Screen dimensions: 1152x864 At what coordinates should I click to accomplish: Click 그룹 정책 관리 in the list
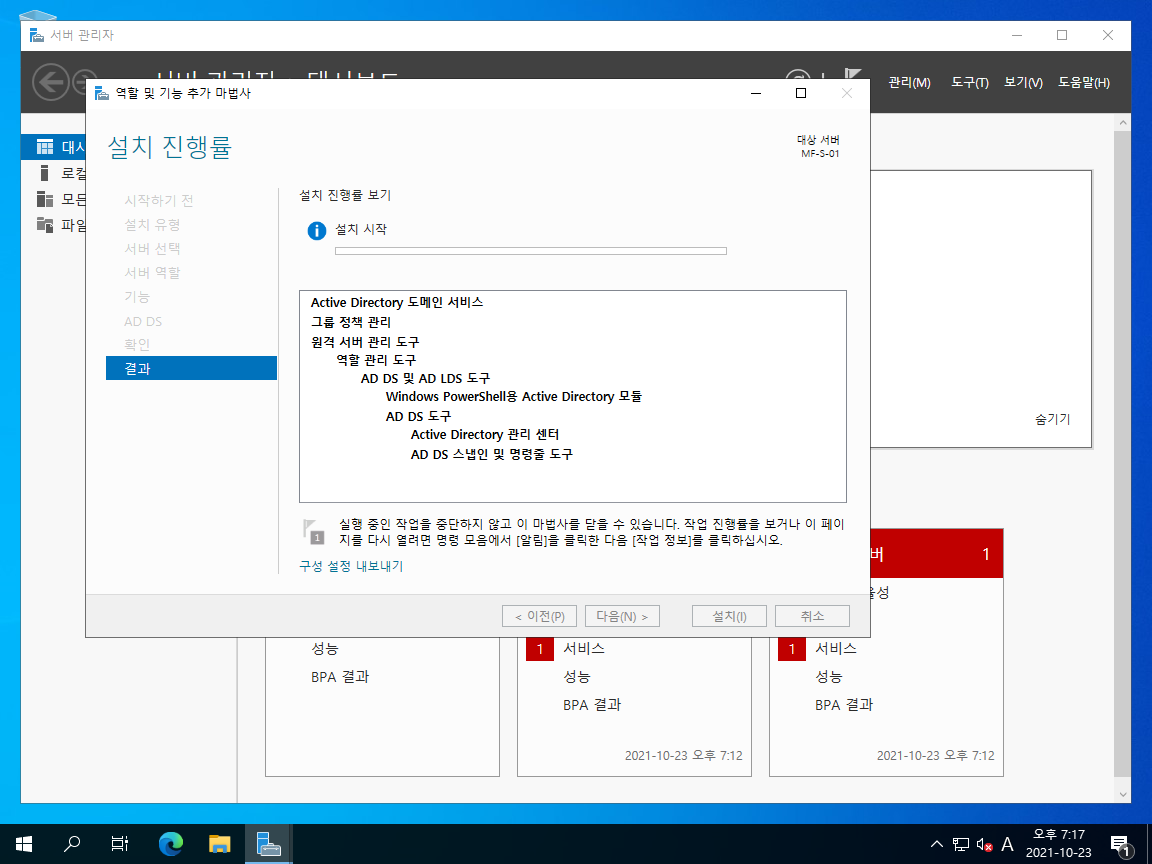[x=350, y=322]
